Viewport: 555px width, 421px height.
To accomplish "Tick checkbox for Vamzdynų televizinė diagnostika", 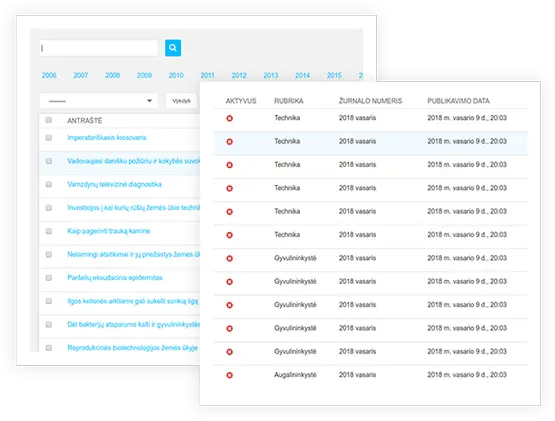I will (49, 184).
